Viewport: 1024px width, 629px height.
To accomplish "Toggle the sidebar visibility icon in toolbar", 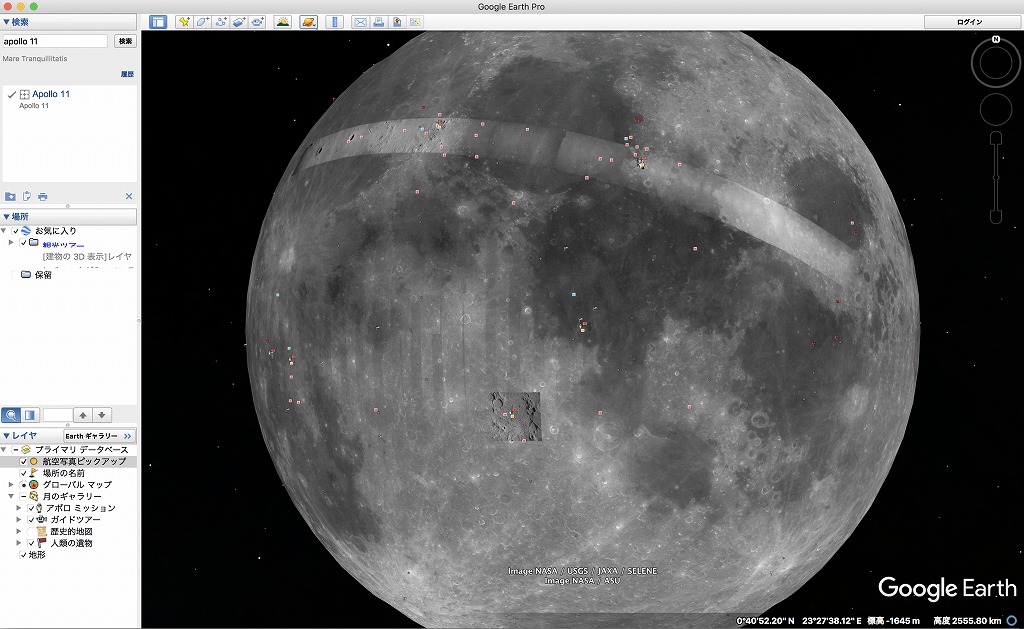I will pos(158,22).
